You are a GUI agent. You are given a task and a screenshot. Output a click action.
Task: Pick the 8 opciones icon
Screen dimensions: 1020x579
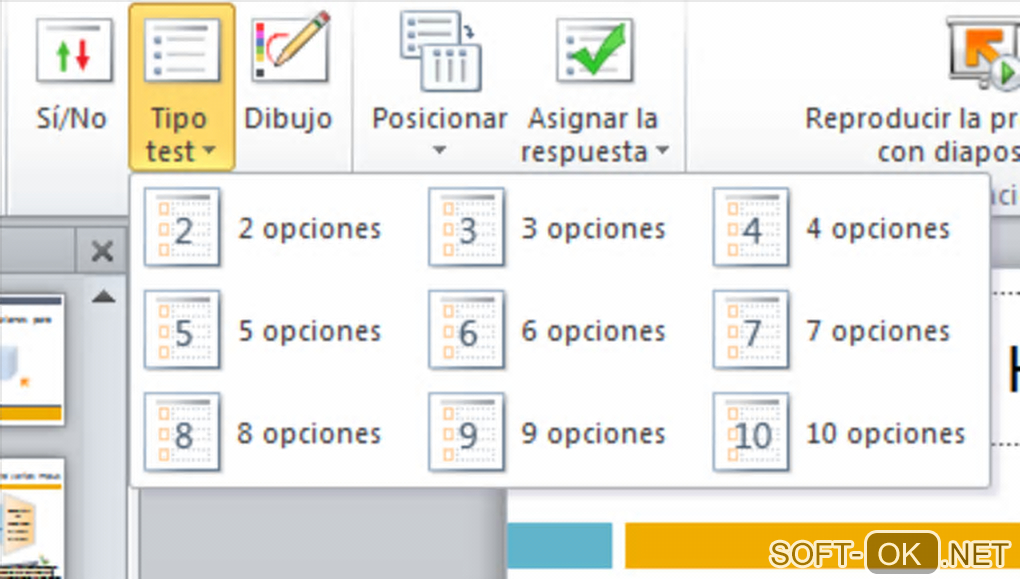point(182,433)
